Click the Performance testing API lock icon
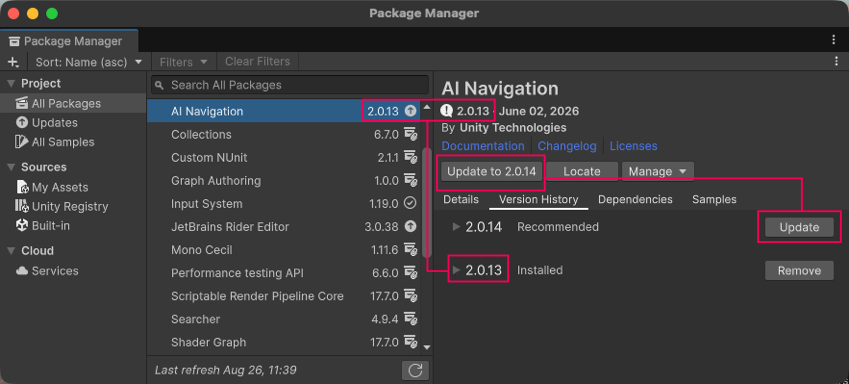849x384 pixels. [x=410, y=273]
